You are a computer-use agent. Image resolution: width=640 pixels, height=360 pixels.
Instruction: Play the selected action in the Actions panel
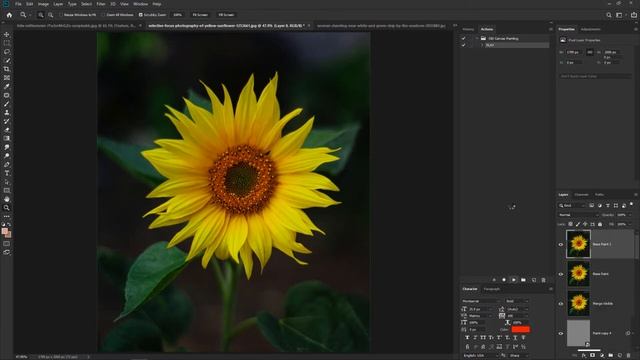click(513, 280)
